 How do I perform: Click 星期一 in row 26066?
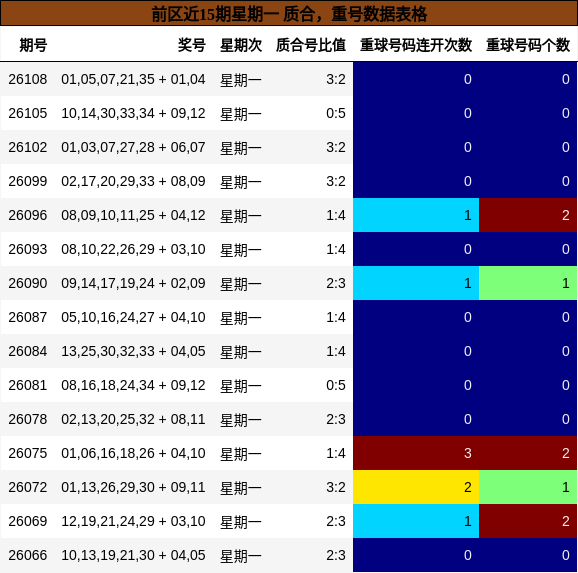click(241, 556)
